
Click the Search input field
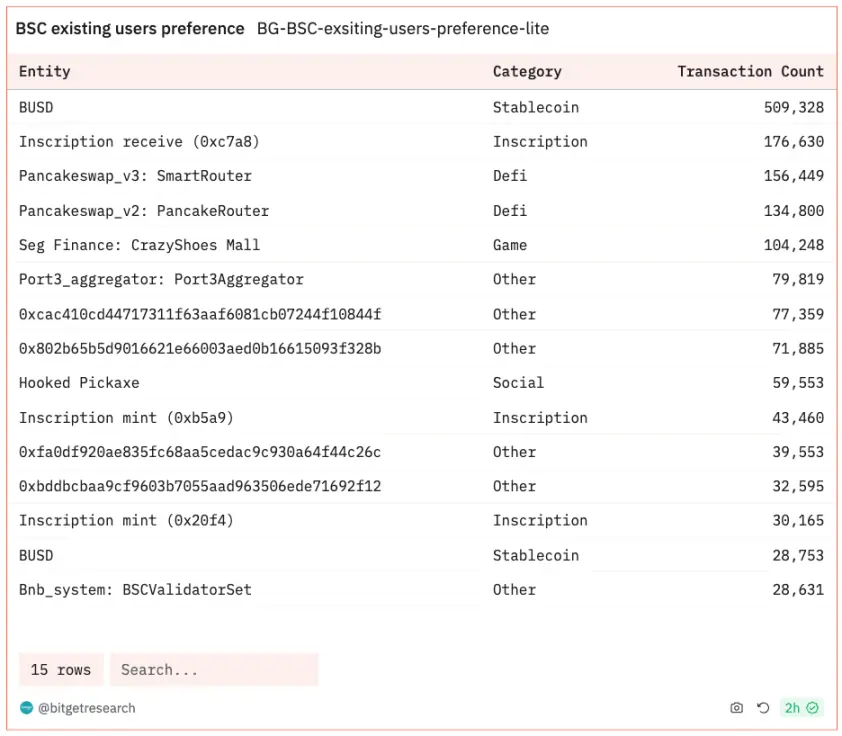pyautogui.click(x=214, y=670)
